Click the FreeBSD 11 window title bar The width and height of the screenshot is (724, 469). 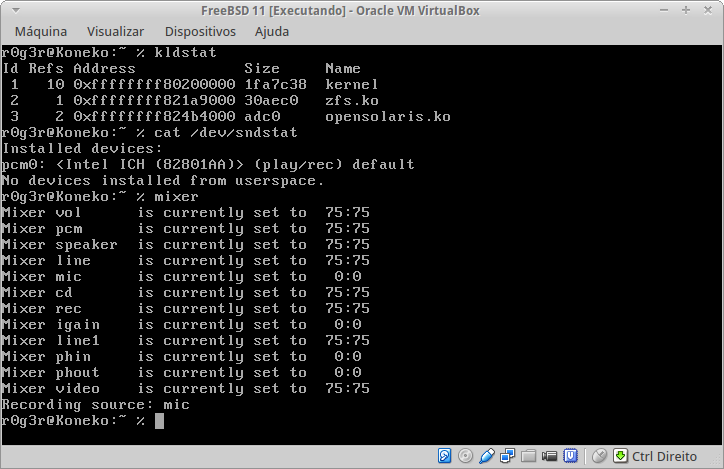361,10
